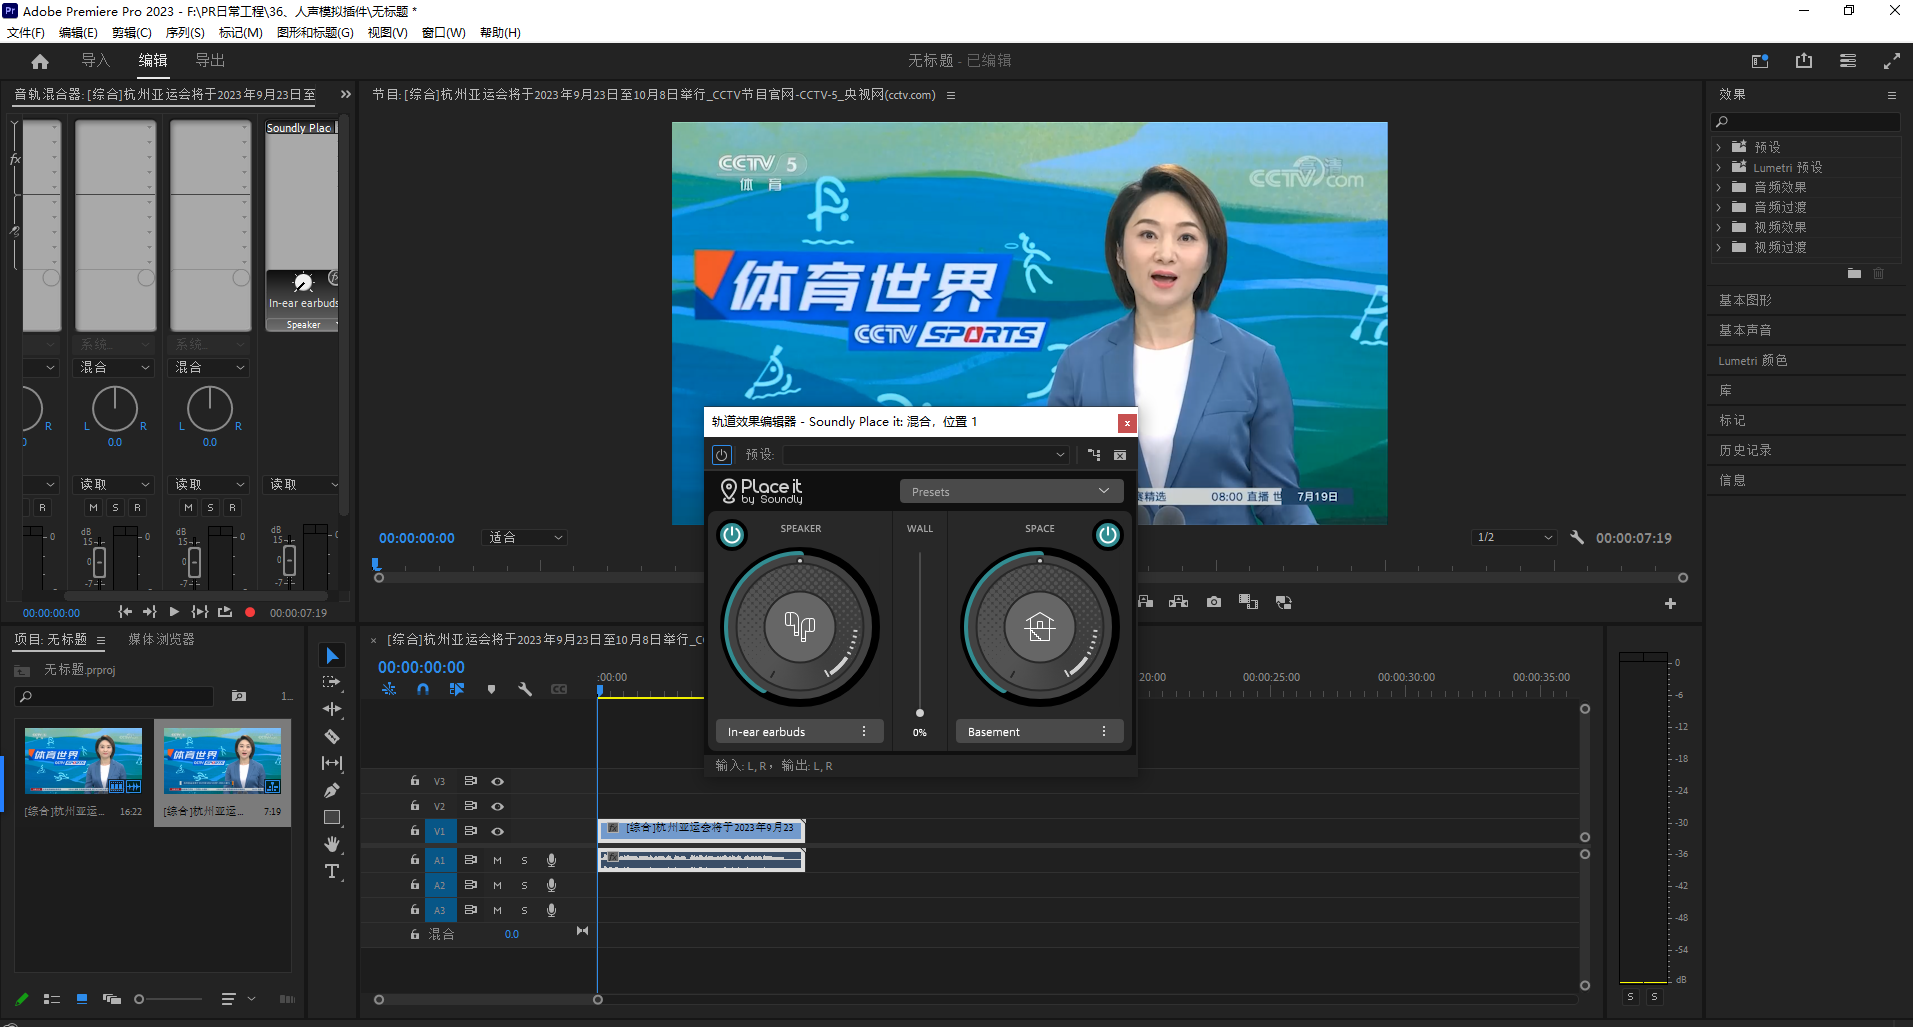Switch to the 媒体浏览器 media browser tab
The image size is (1913, 1027).
pyautogui.click(x=161, y=640)
